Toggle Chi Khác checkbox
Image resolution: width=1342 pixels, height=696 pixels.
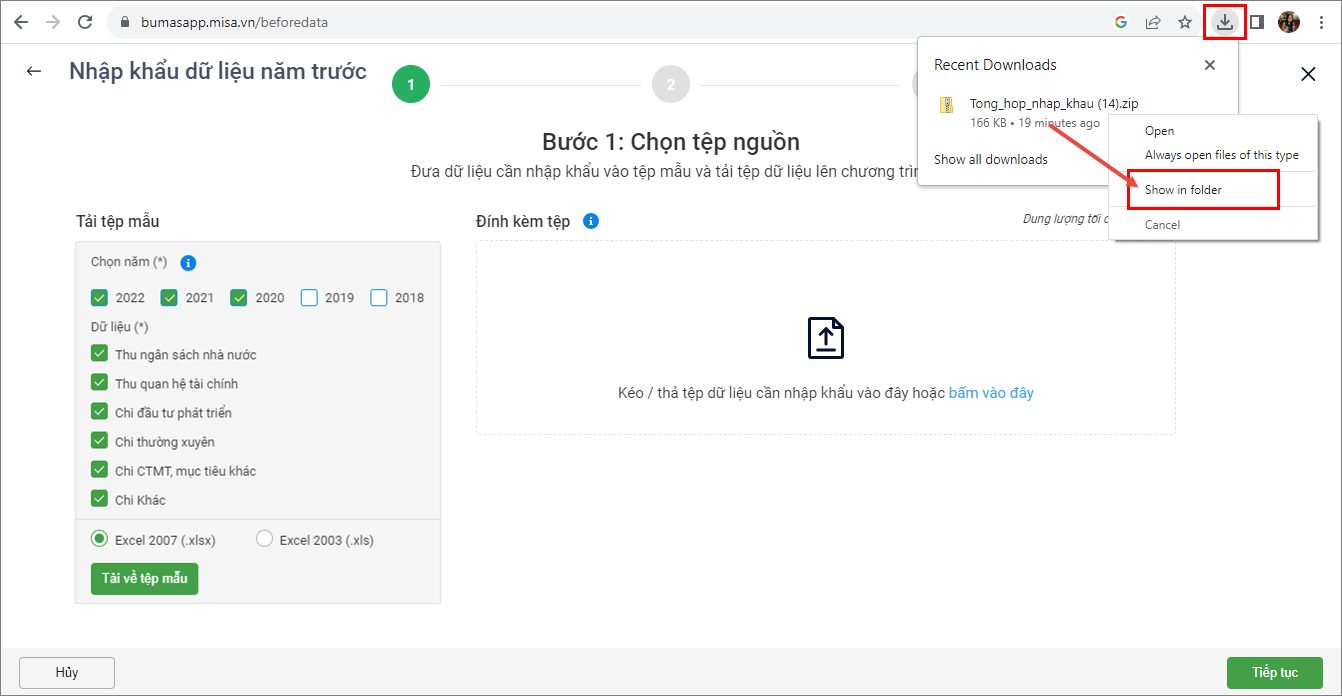[x=99, y=498]
